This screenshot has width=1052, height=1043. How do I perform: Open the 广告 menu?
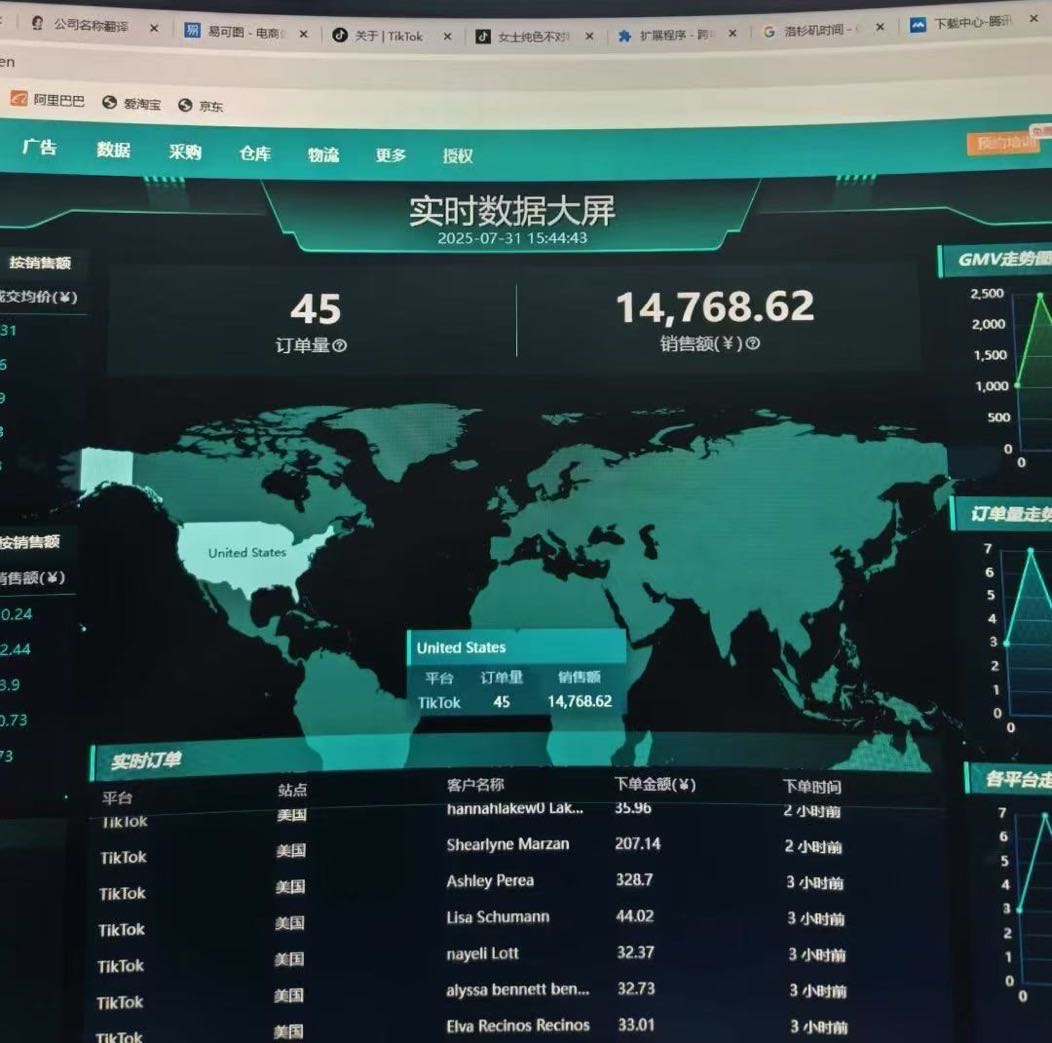[x=40, y=147]
